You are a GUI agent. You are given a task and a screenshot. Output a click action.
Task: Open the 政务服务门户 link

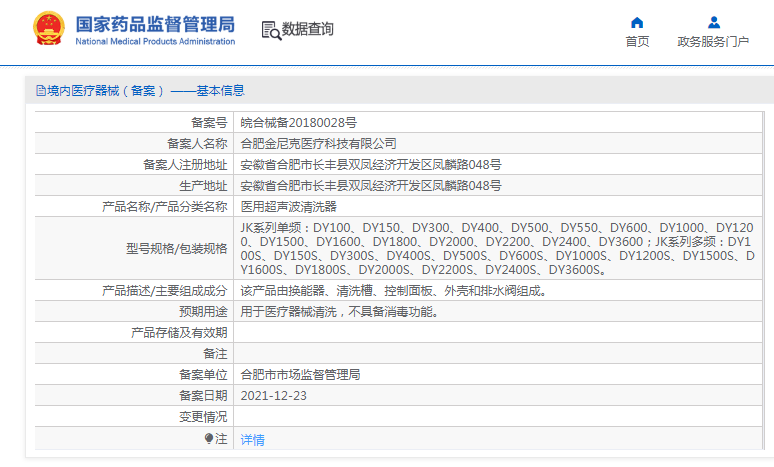coord(713,41)
